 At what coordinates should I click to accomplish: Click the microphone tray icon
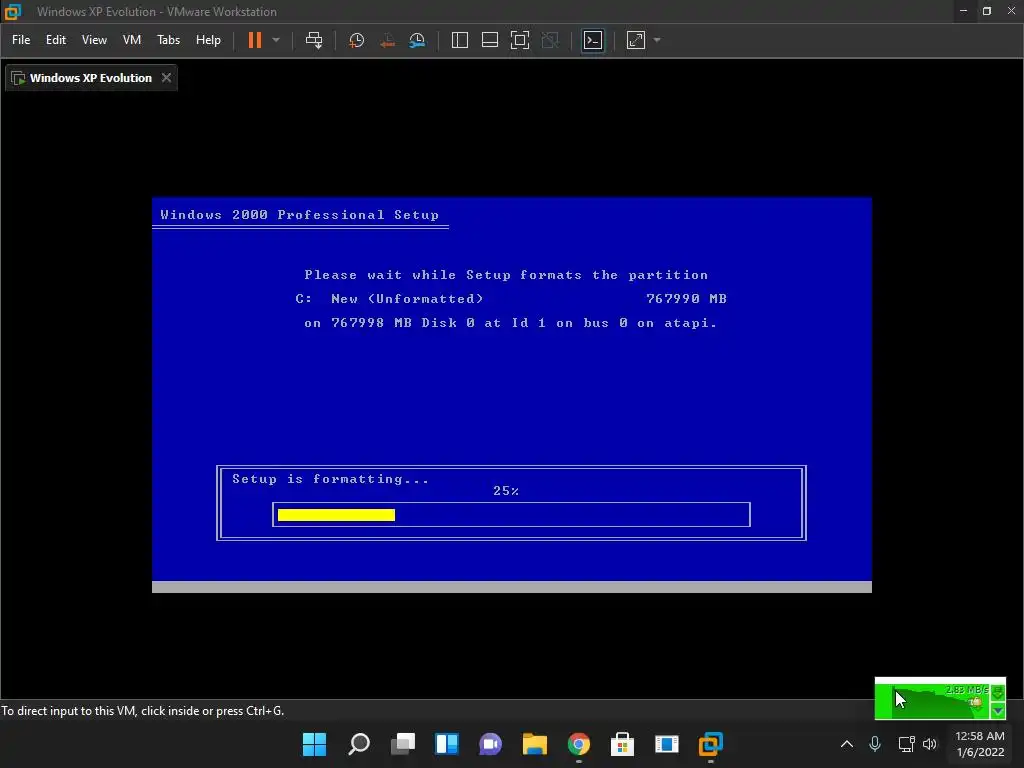(x=875, y=744)
